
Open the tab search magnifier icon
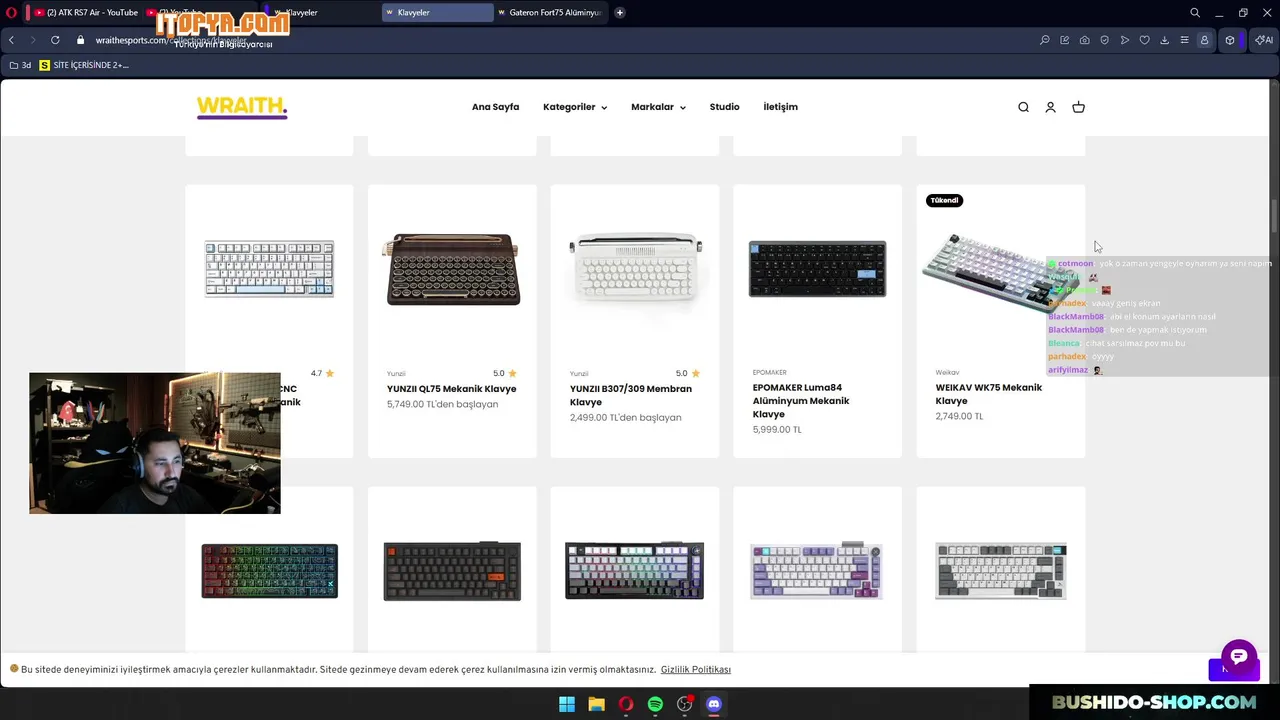1195,13
